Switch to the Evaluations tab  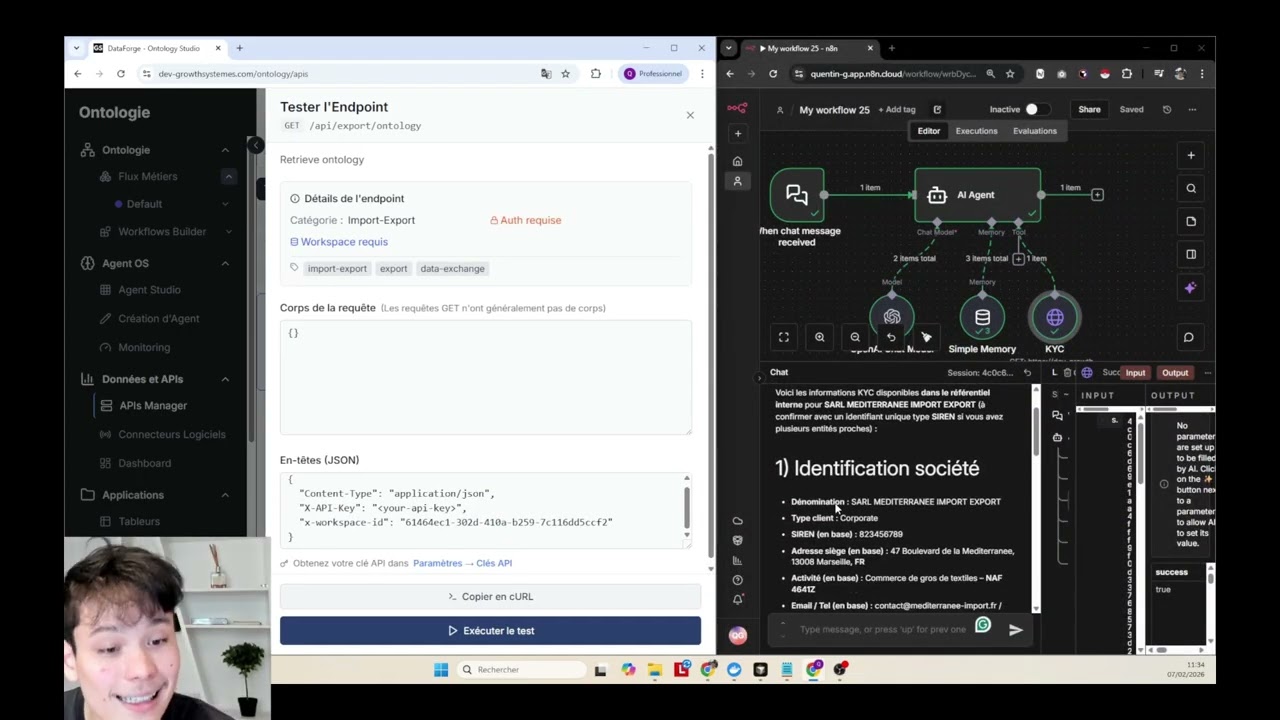[1035, 131]
